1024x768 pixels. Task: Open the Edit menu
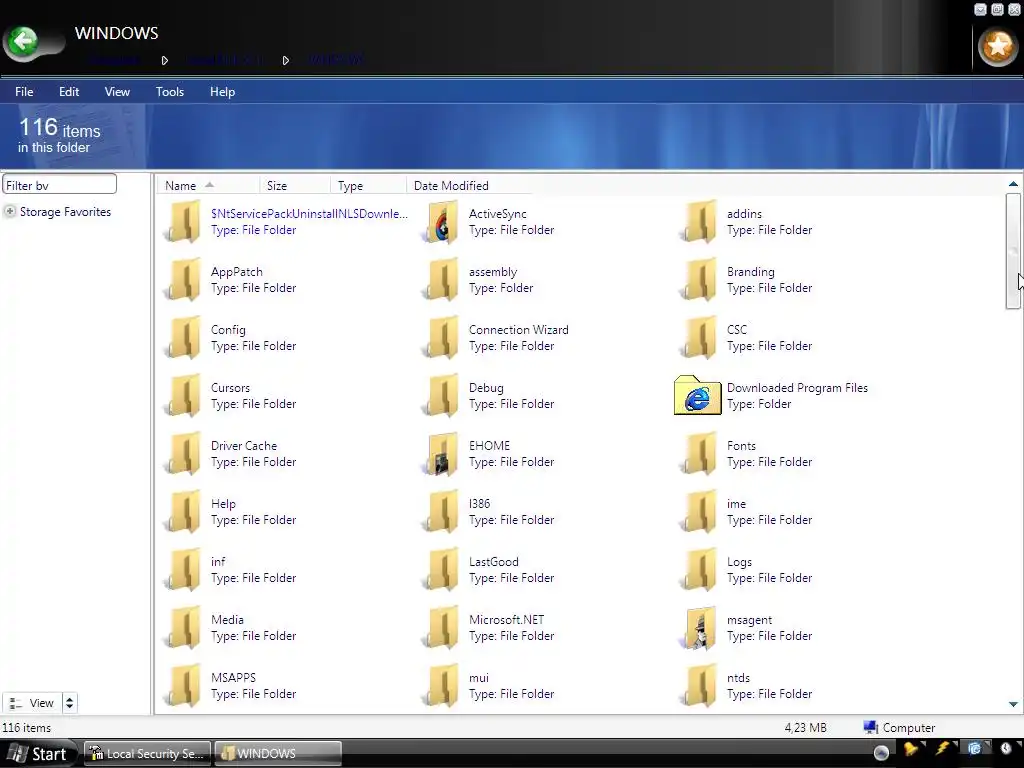click(x=69, y=91)
